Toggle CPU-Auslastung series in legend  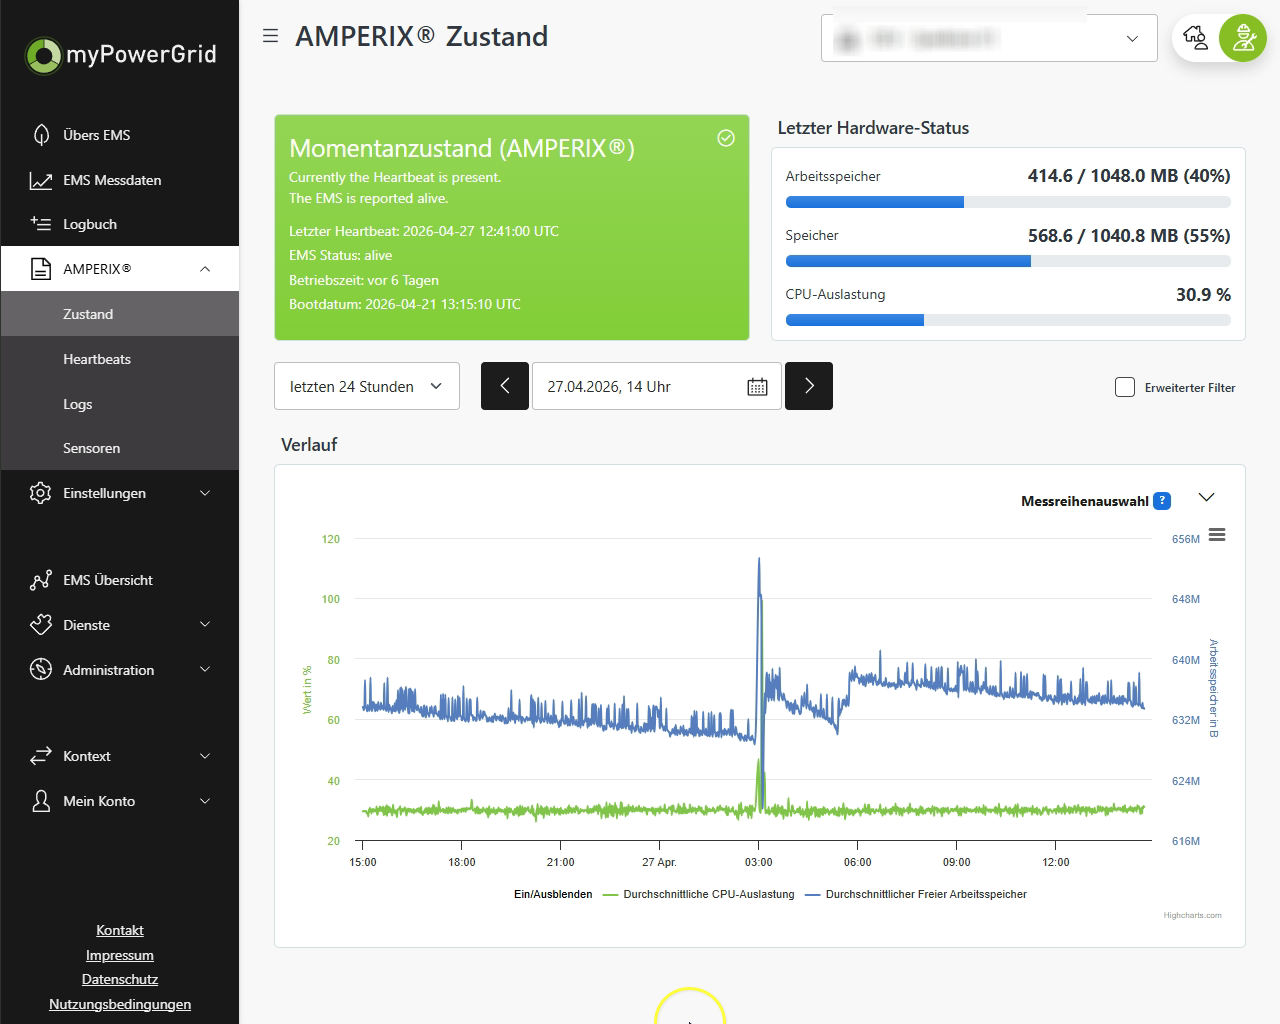(699, 894)
